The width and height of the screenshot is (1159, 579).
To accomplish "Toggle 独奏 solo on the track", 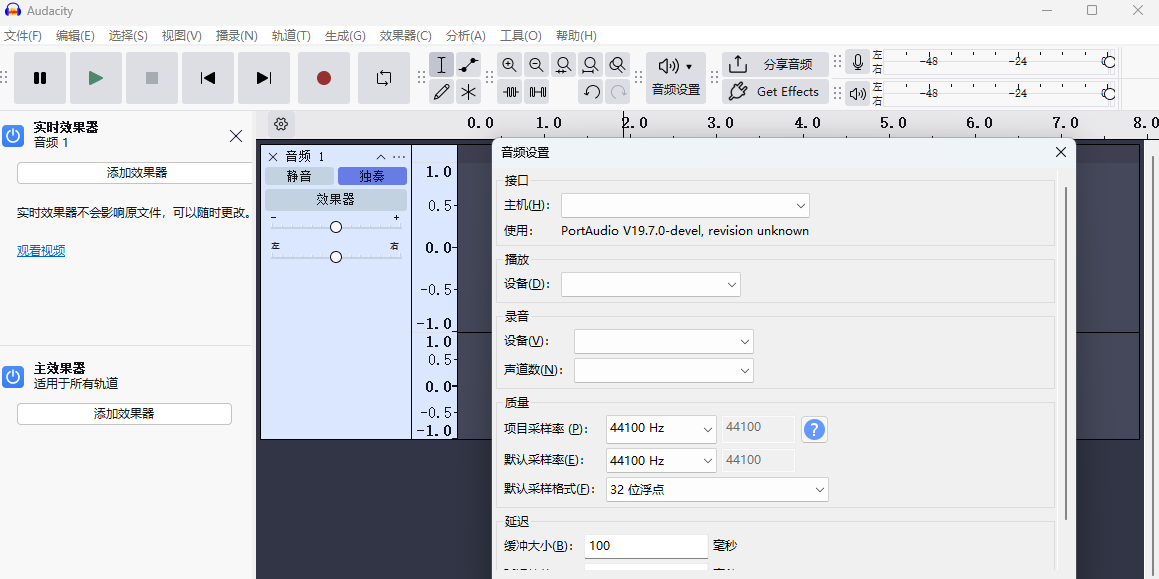I will tap(372, 176).
